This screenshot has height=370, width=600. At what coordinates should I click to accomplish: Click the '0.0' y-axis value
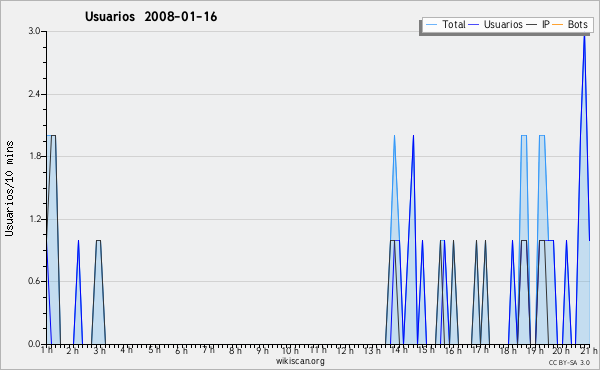pyautogui.click(x=34, y=344)
